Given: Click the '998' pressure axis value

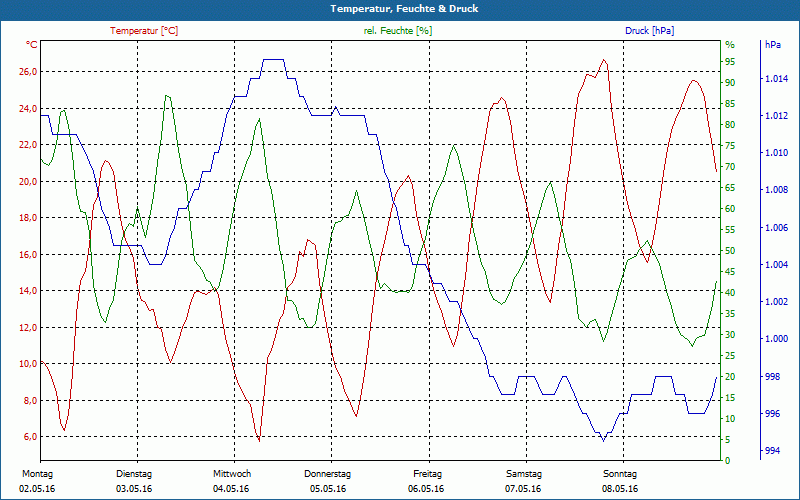Looking at the screenshot, I should coord(772,377).
